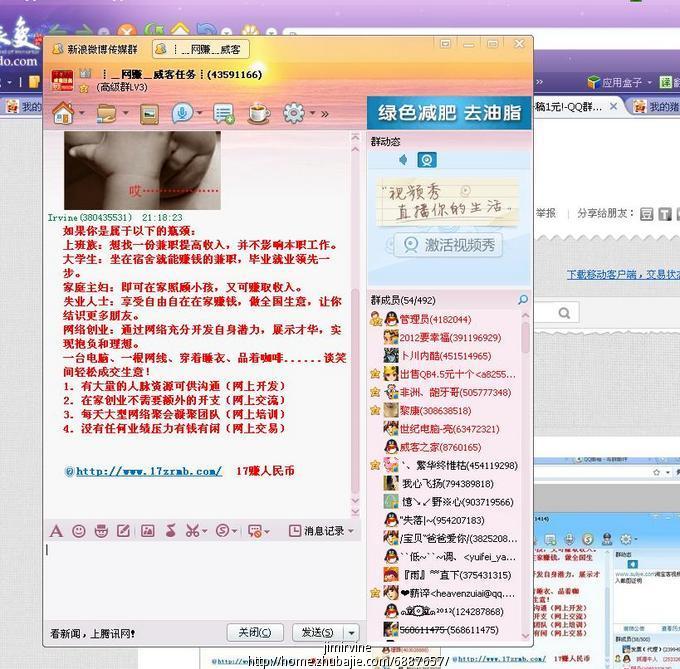This screenshot has width=680, height=669.
Task: Click the 激活视频秀 button
Action: coord(448,245)
